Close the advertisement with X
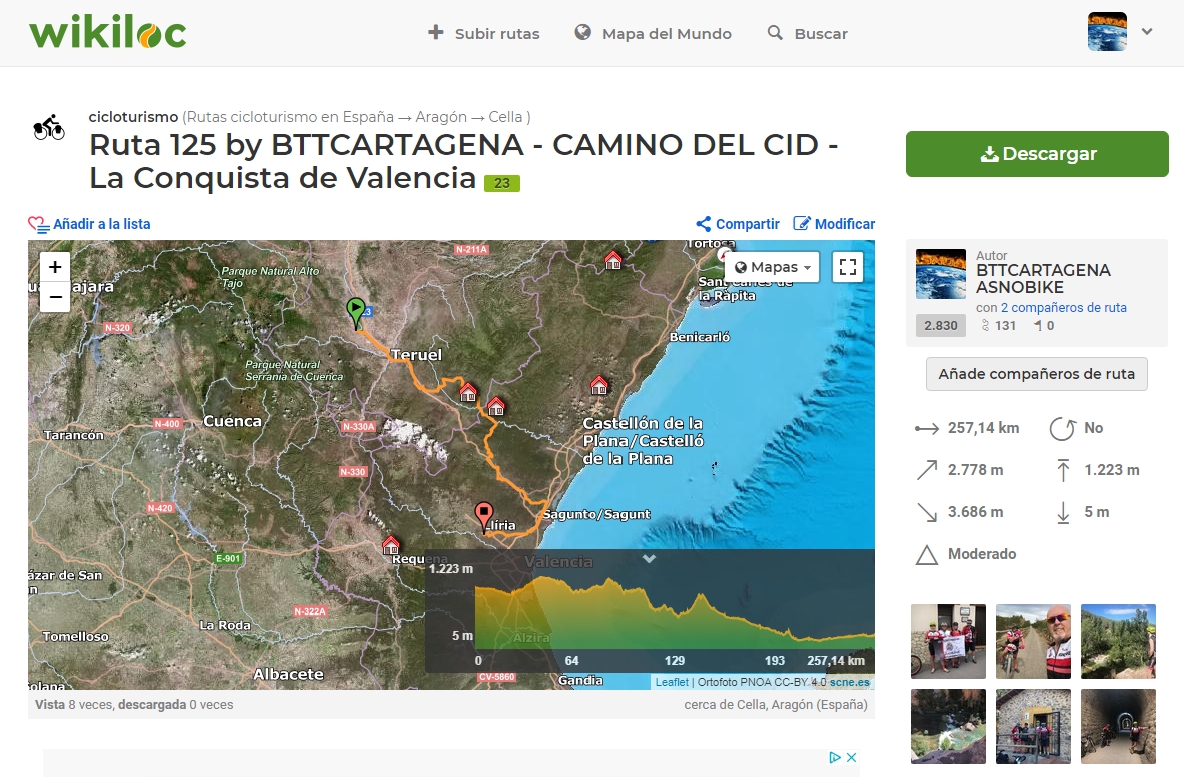 click(852, 757)
